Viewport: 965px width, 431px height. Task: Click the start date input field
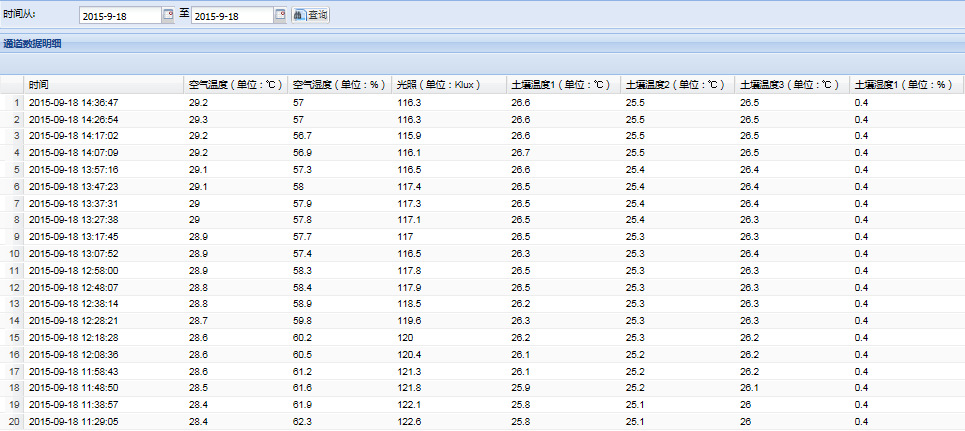pyautogui.click(x=118, y=16)
